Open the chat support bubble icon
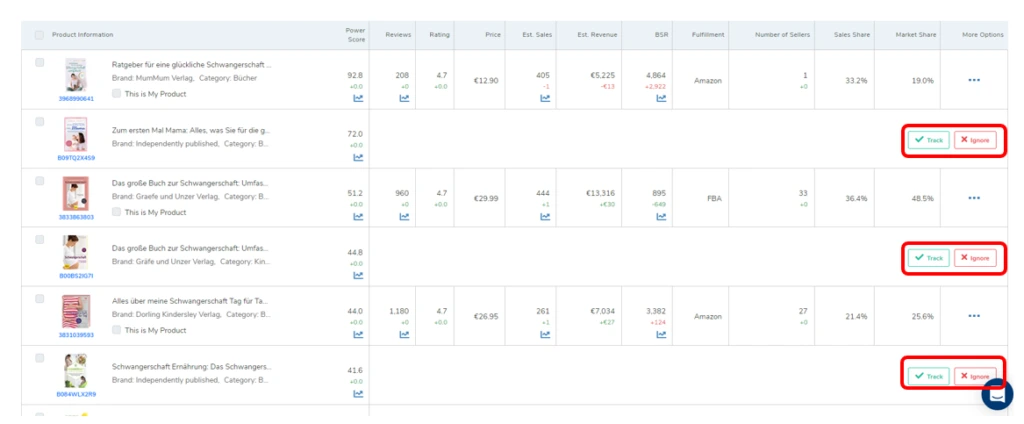Viewport: 1024px width, 424px height. click(996, 393)
